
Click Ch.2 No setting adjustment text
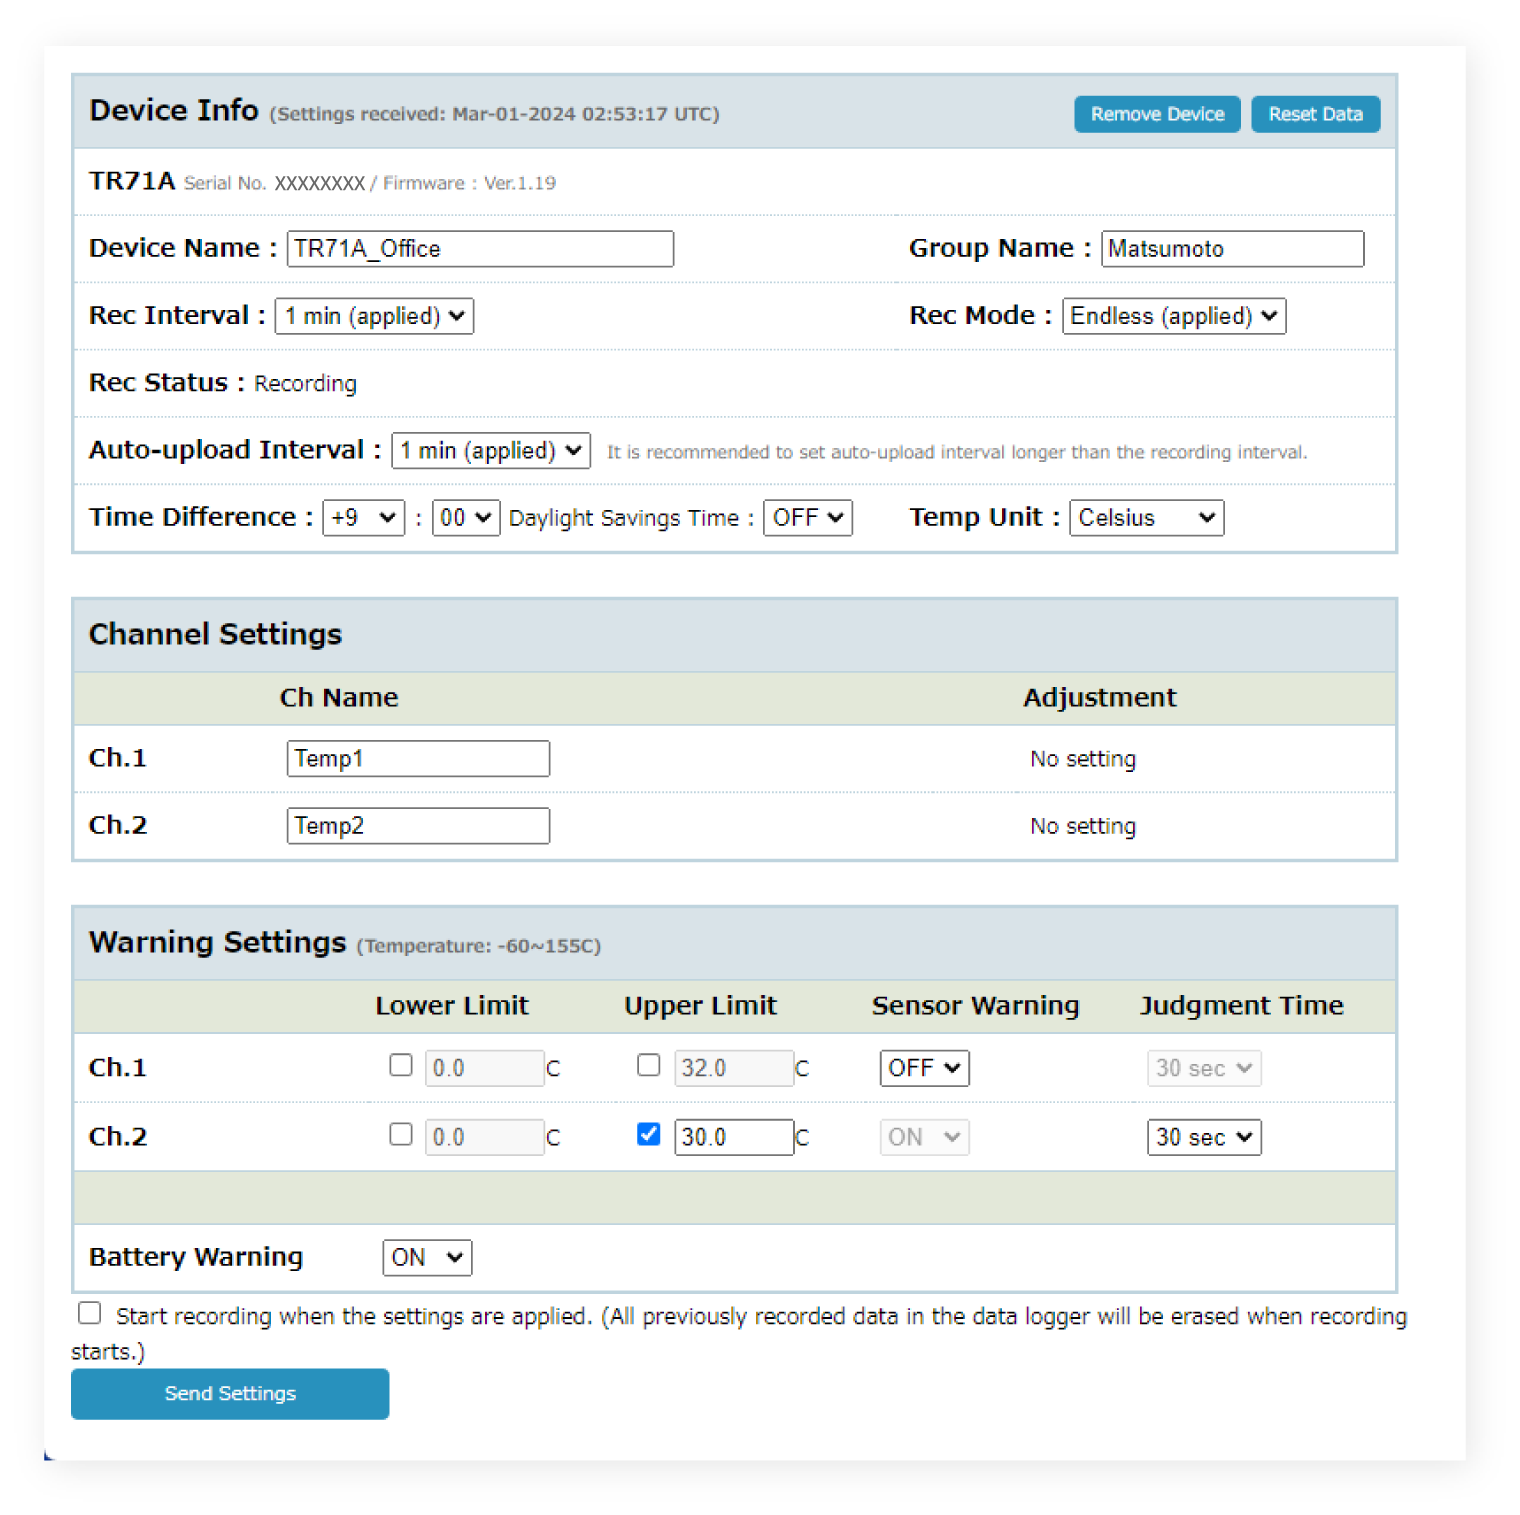(x=1083, y=826)
